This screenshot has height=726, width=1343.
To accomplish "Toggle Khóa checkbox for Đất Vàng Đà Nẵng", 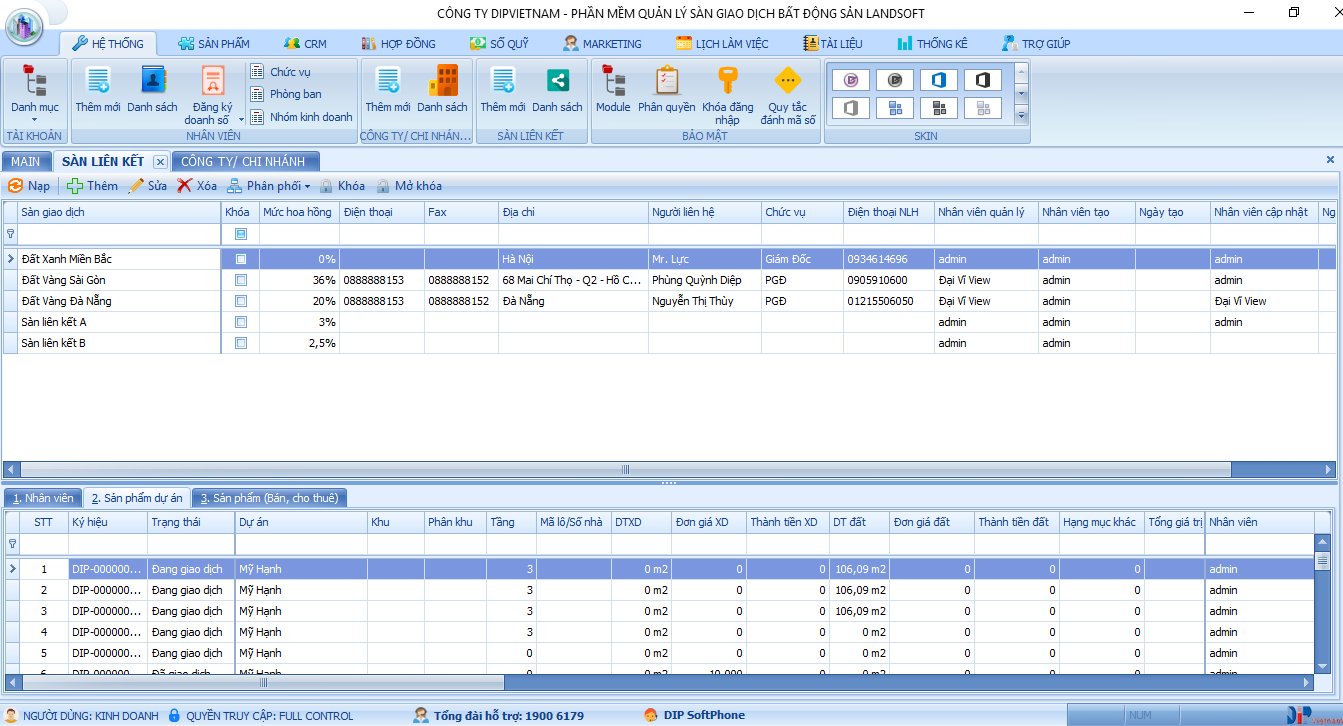I will (240, 301).
